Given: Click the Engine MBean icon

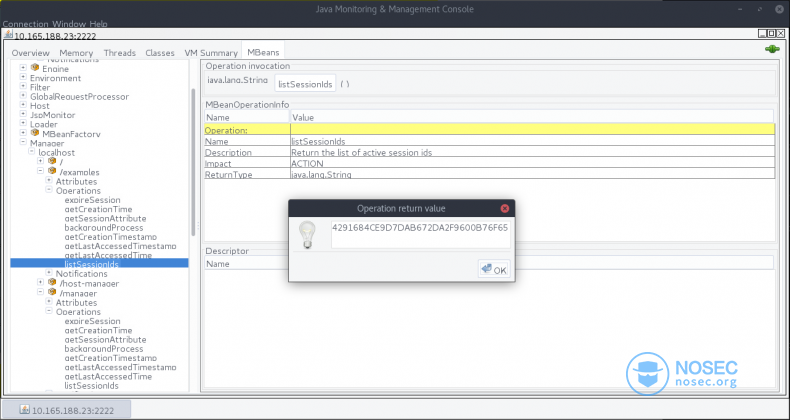Looking at the screenshot, I should tap(35, 67).
